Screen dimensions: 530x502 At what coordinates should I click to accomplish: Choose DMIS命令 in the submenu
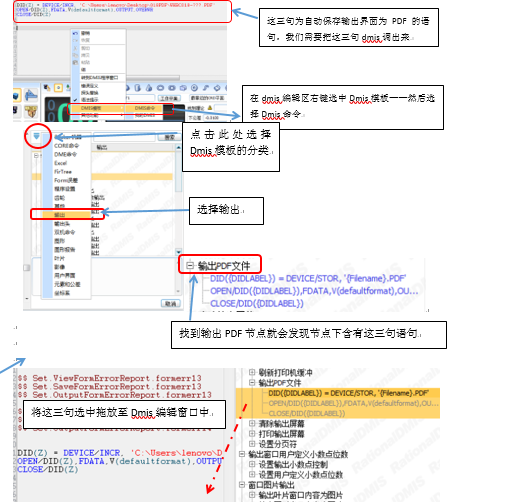coord(145,108)
